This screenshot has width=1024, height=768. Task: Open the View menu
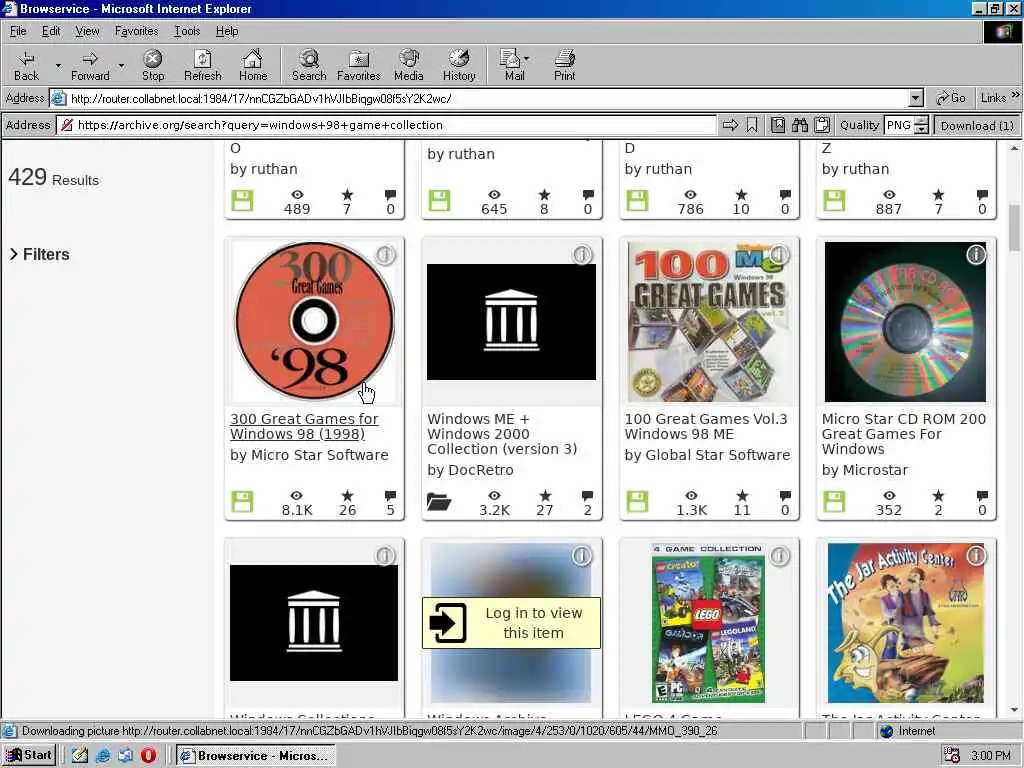(x=87, y=31)
